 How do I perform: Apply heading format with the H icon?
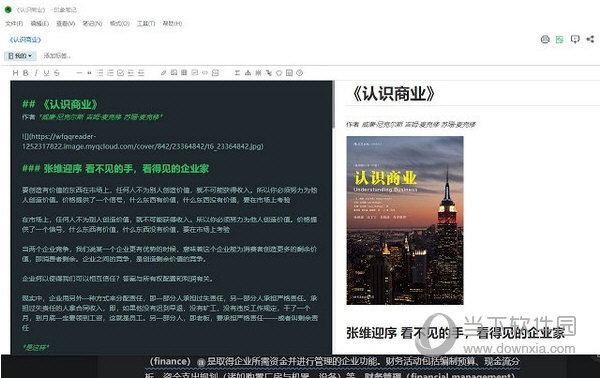(15, 73)
